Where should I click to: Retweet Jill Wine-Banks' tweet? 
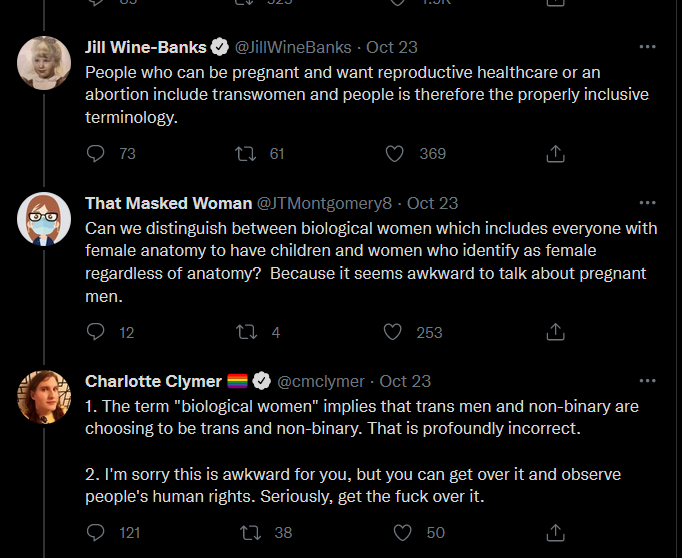(x=244, y=153)
